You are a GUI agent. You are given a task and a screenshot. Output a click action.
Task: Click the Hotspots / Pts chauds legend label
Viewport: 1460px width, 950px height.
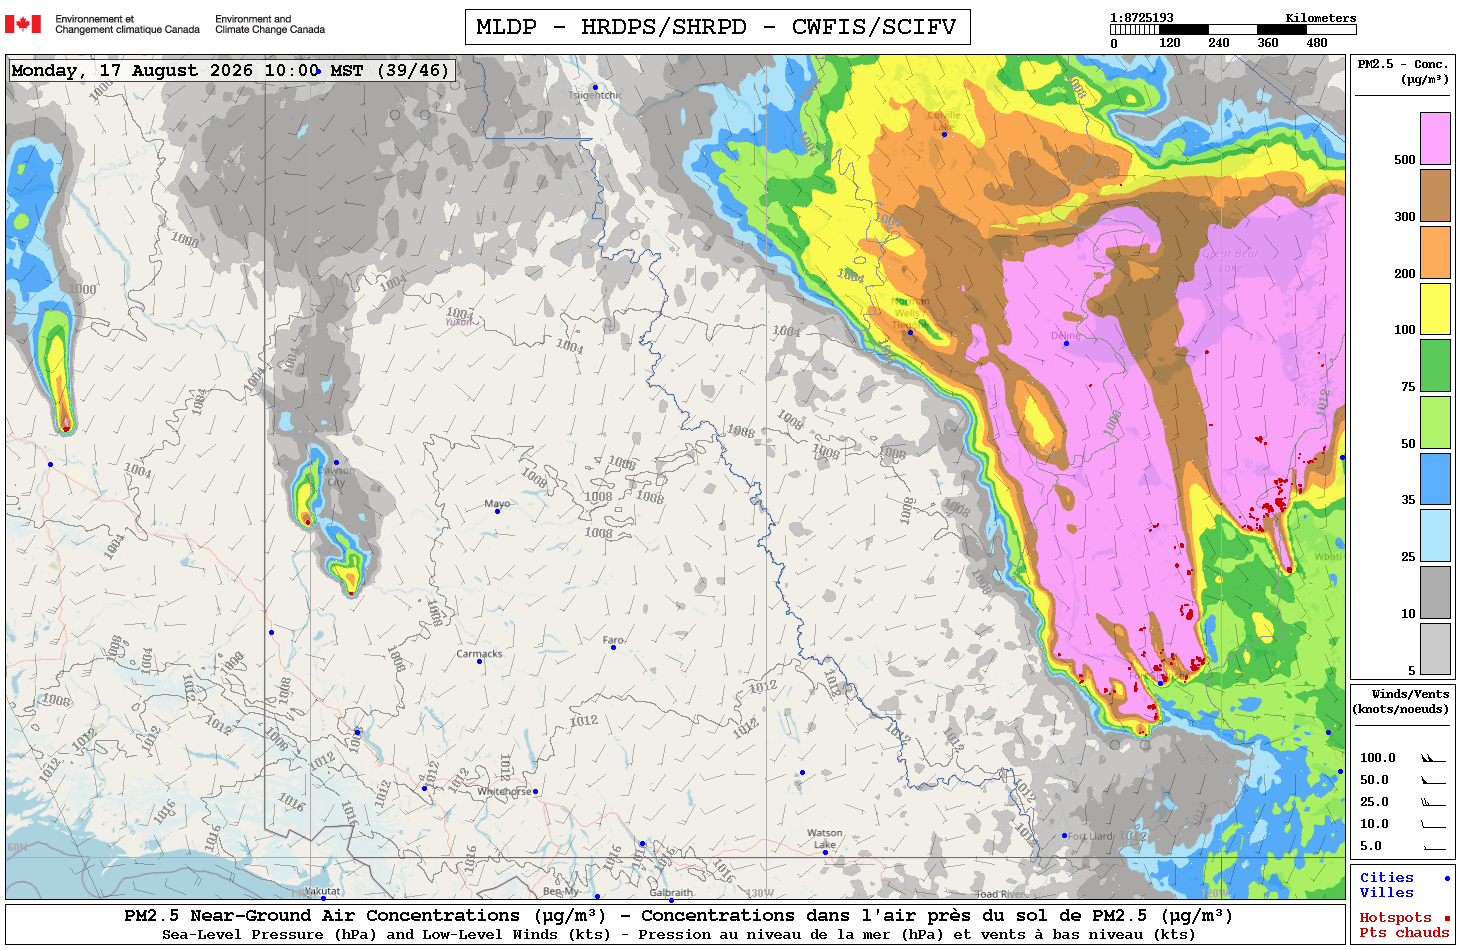pyautogui.click(x=1404, y=925)
